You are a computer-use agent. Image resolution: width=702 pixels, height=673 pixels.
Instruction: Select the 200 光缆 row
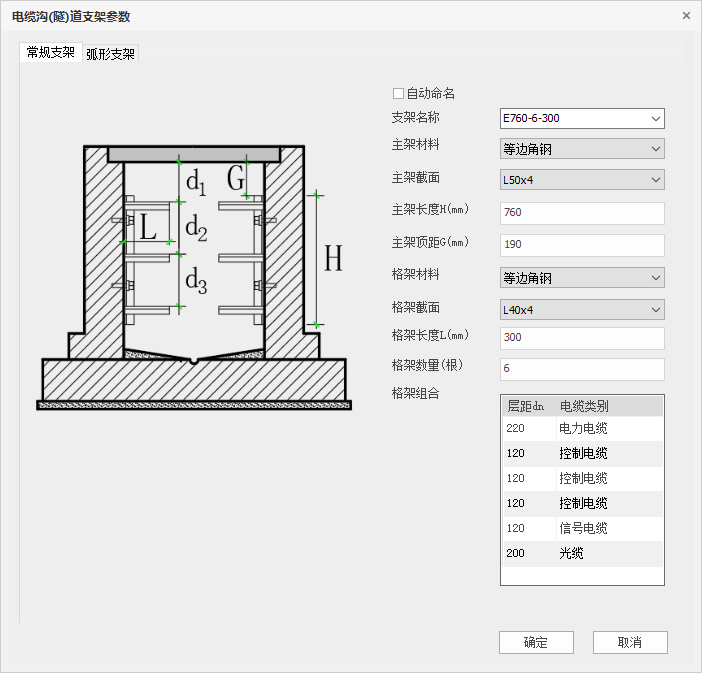point(582,553)
